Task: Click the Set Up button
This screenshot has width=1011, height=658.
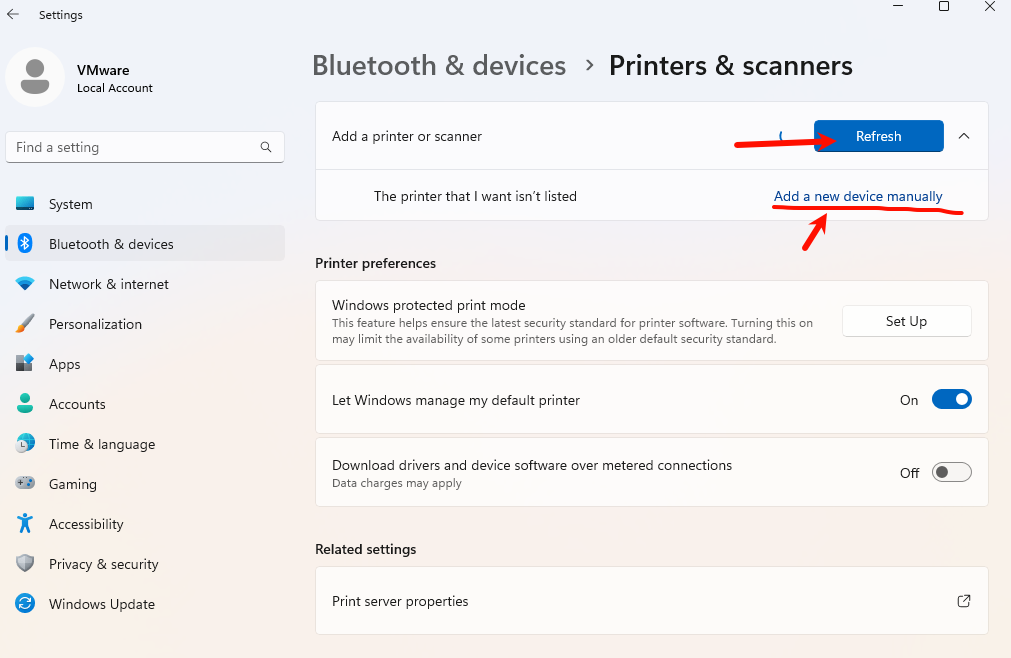Action: click(906, 321)
